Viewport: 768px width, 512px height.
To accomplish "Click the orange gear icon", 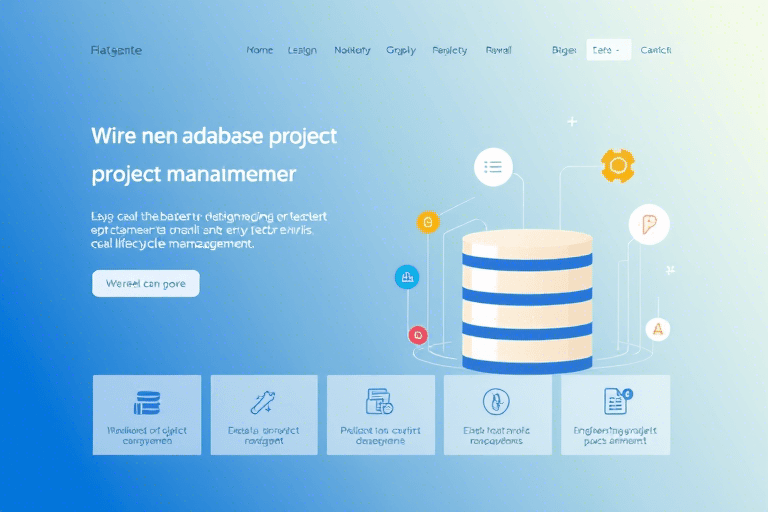I will pyautogui.click(x=618, y=165).
